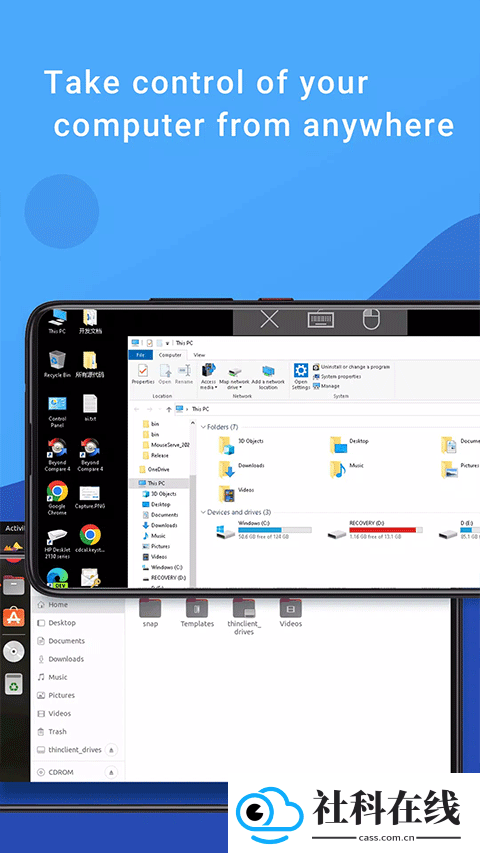Viewport: 480px width, 853px height.
Task: Open the This PC desktop shortcut
Action: tap(57, 321)
